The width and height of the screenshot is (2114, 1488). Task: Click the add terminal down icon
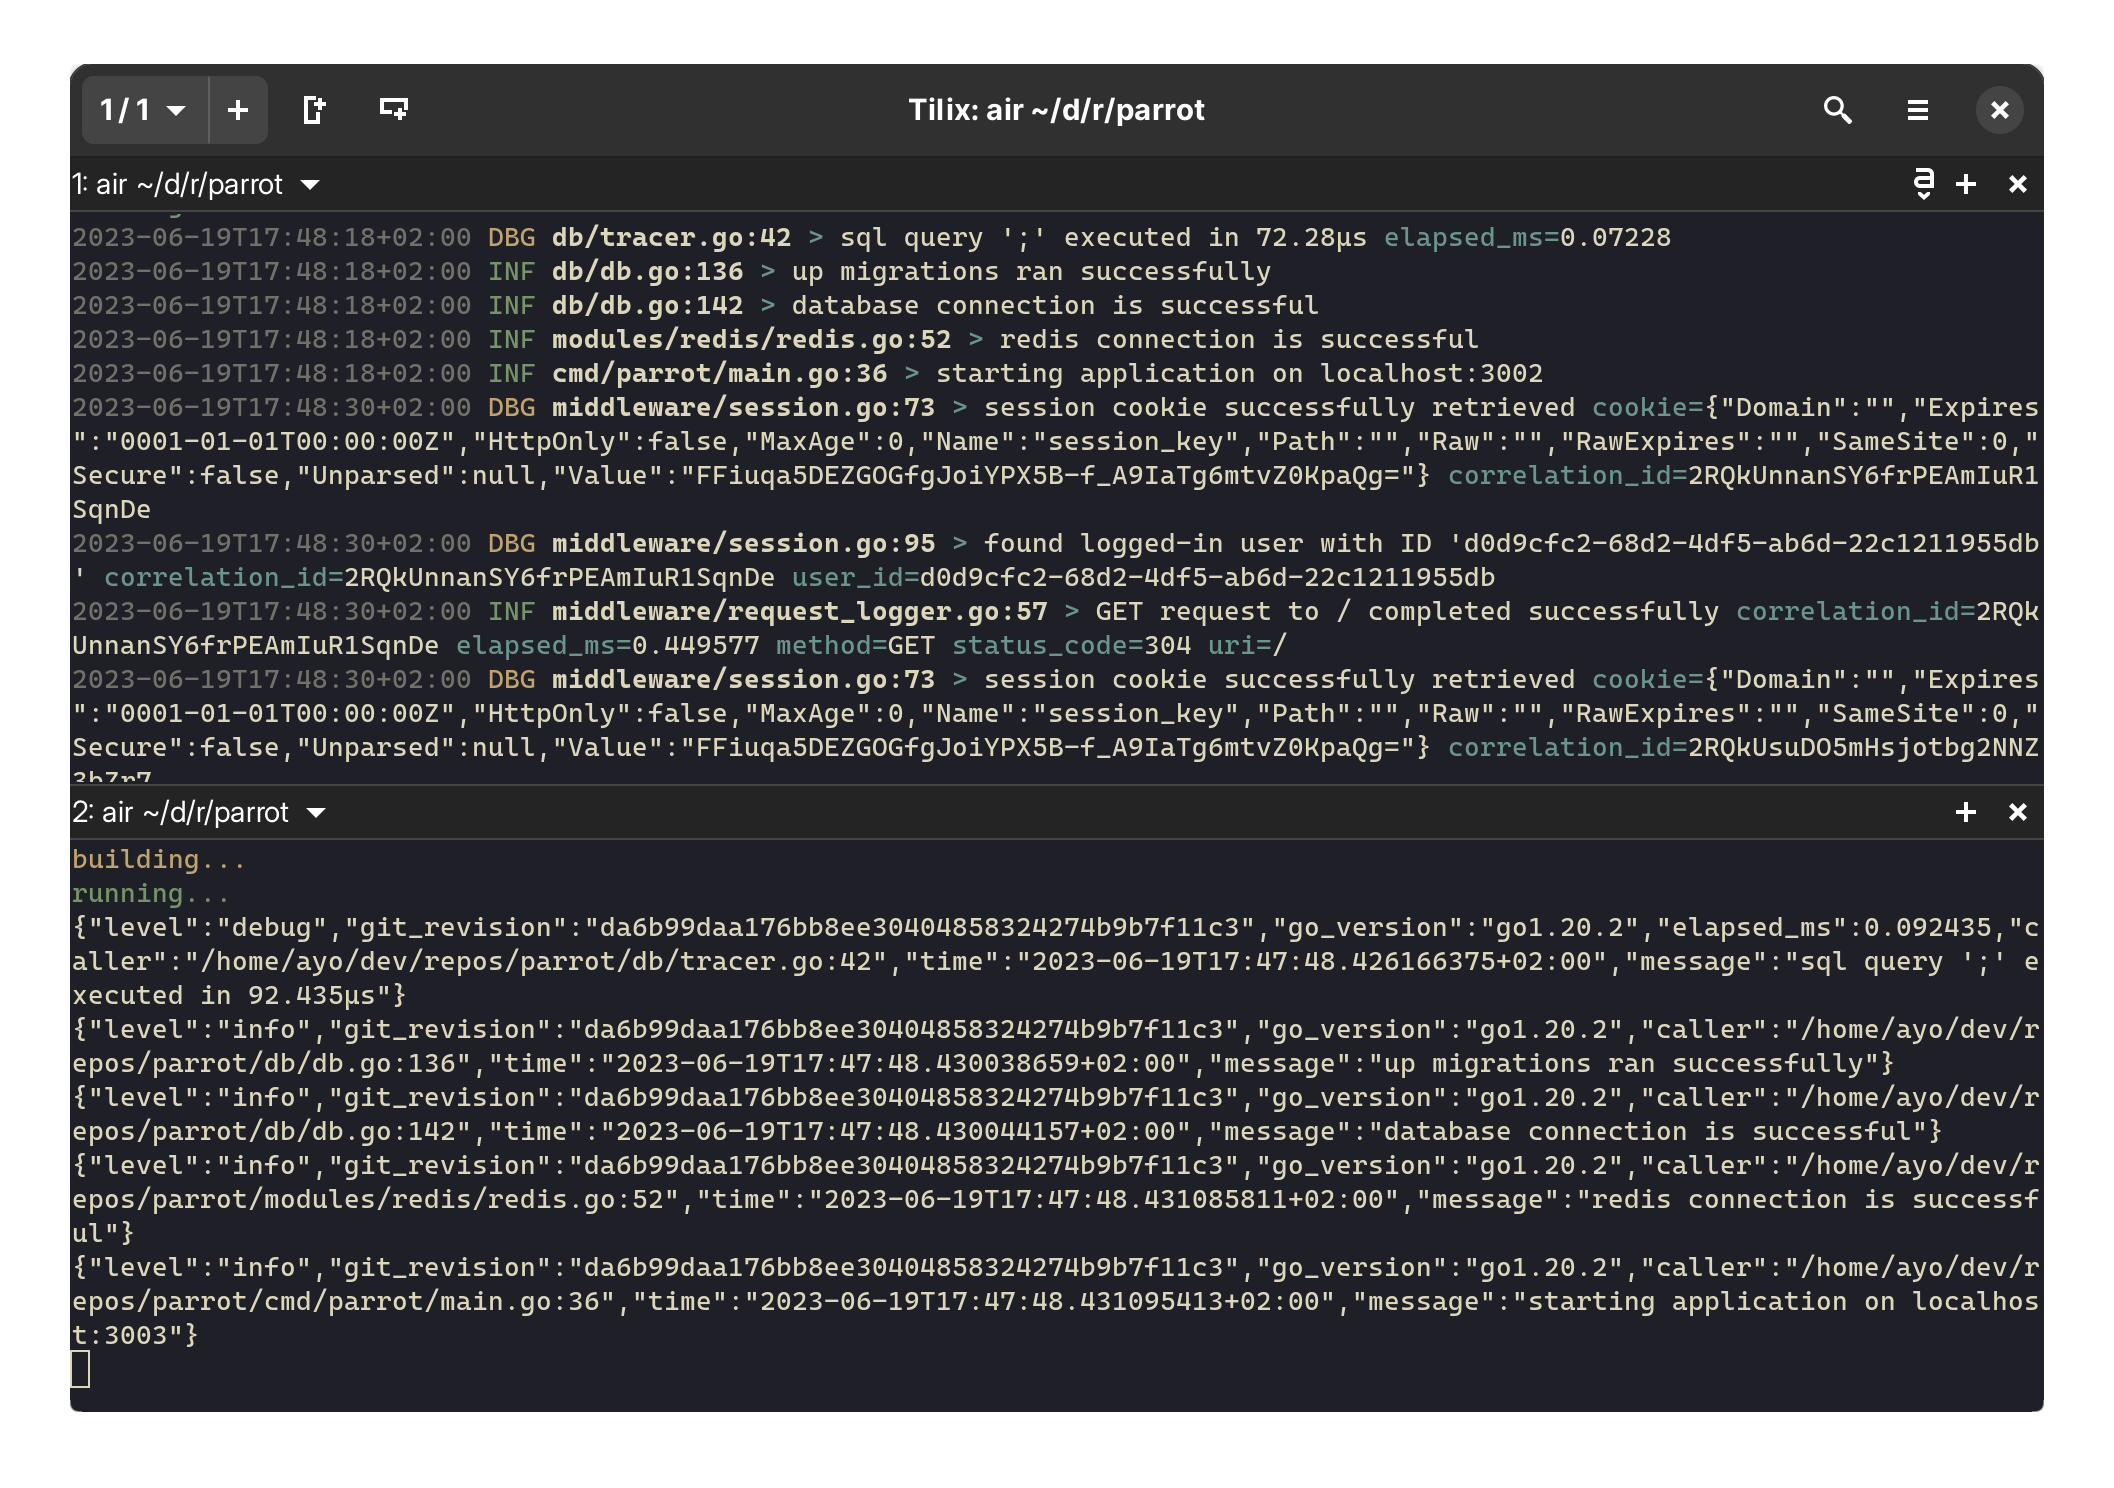click(x=394, y=110)
